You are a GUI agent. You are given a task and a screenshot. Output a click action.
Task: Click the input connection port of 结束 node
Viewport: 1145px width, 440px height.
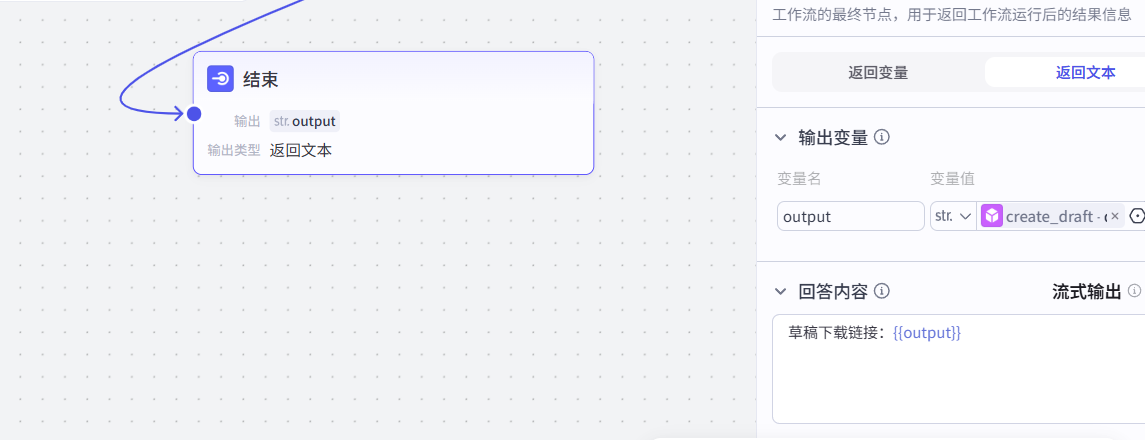[194, 114]
